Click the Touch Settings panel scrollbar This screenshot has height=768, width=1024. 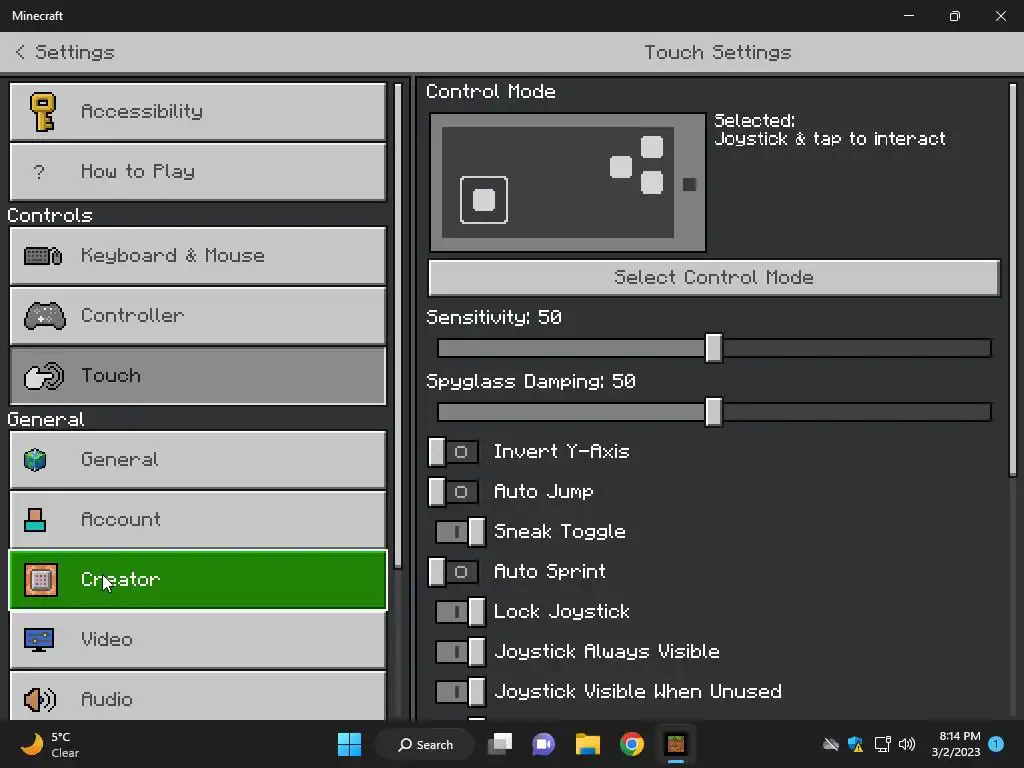[x=1013, y=280]
